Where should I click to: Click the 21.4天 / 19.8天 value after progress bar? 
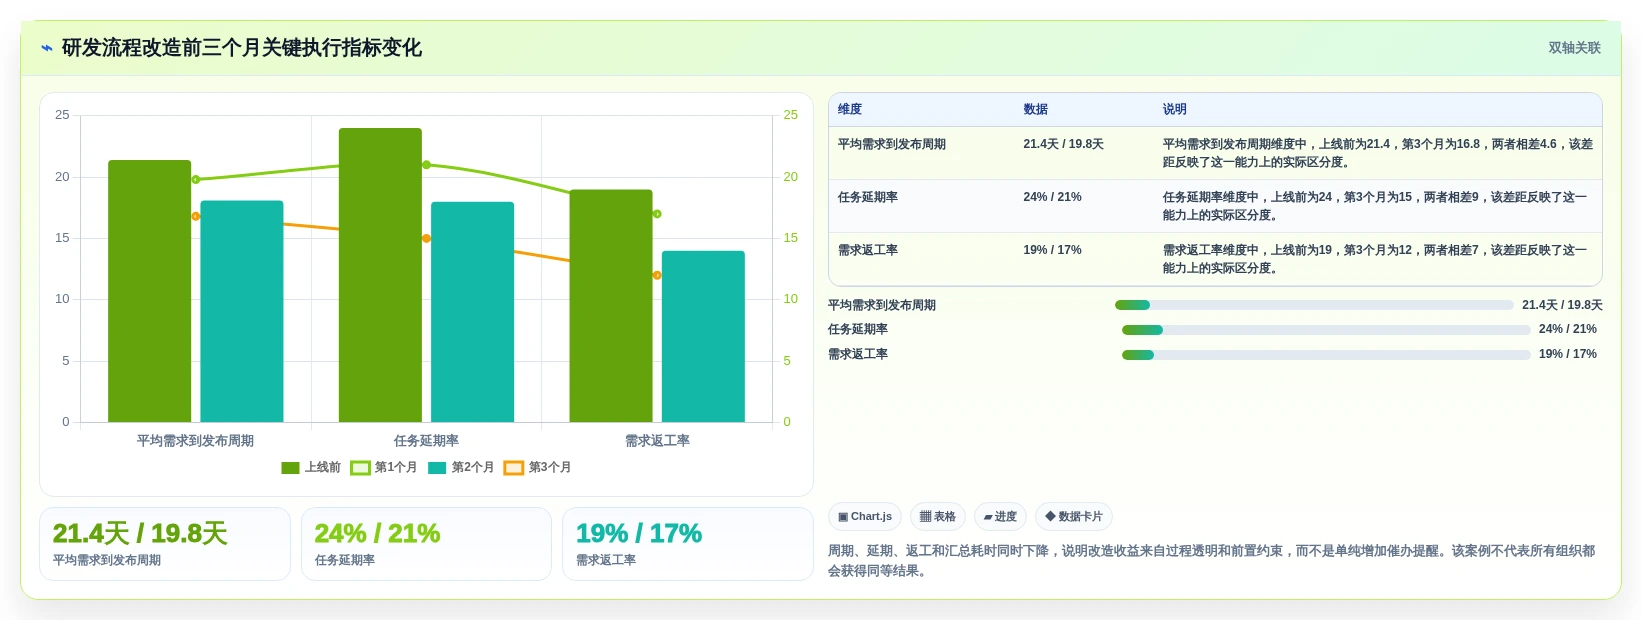coord(1562,305)
